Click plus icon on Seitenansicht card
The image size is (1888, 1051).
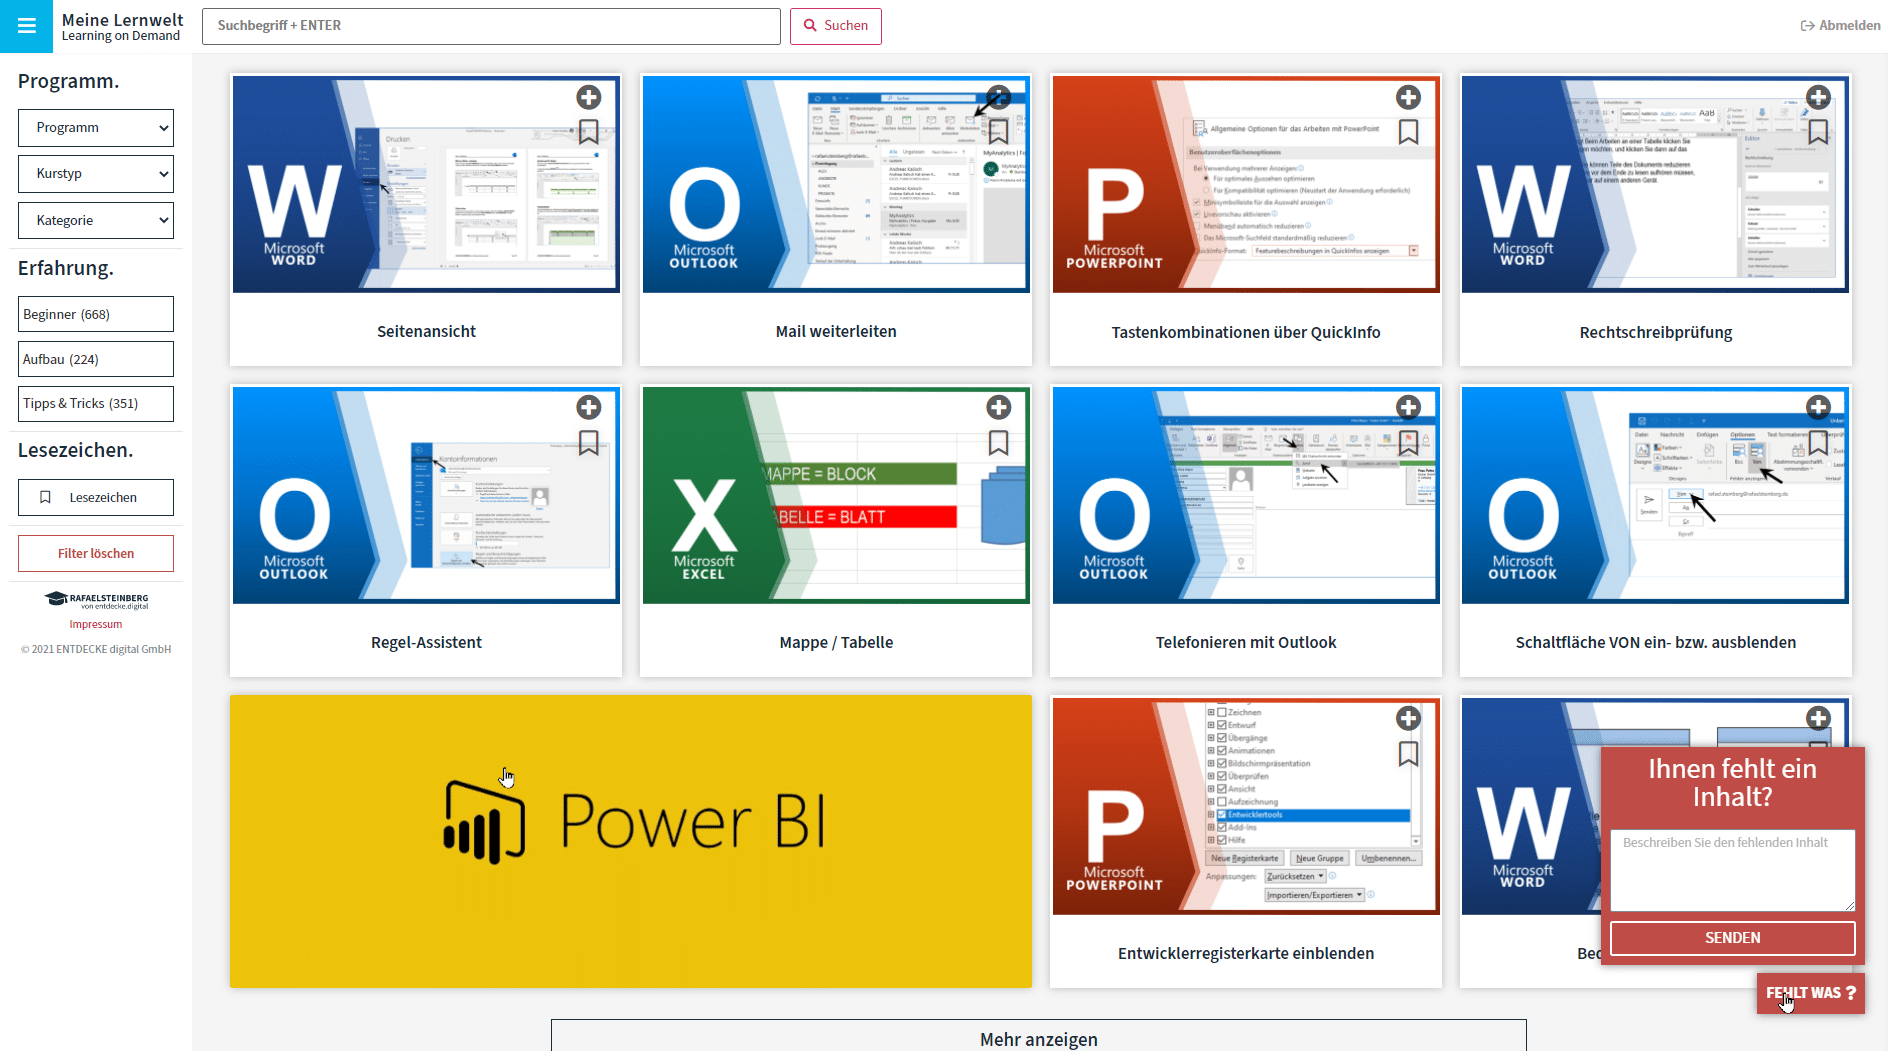589,97
